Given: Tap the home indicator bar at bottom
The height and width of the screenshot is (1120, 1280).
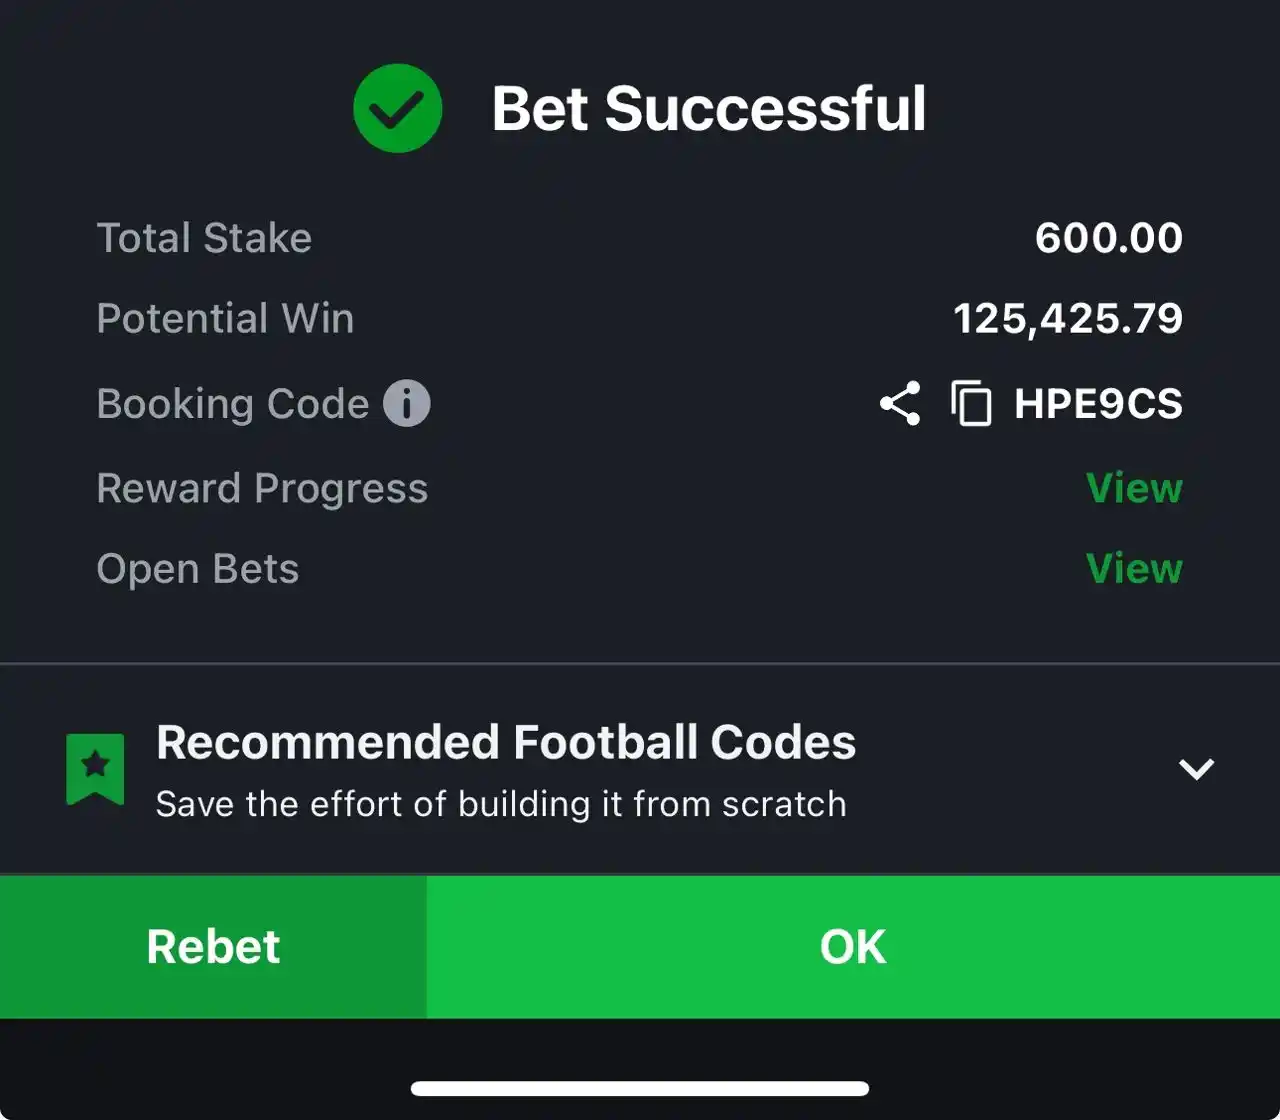Looking at the screenshot, I should click(640, 1089).
